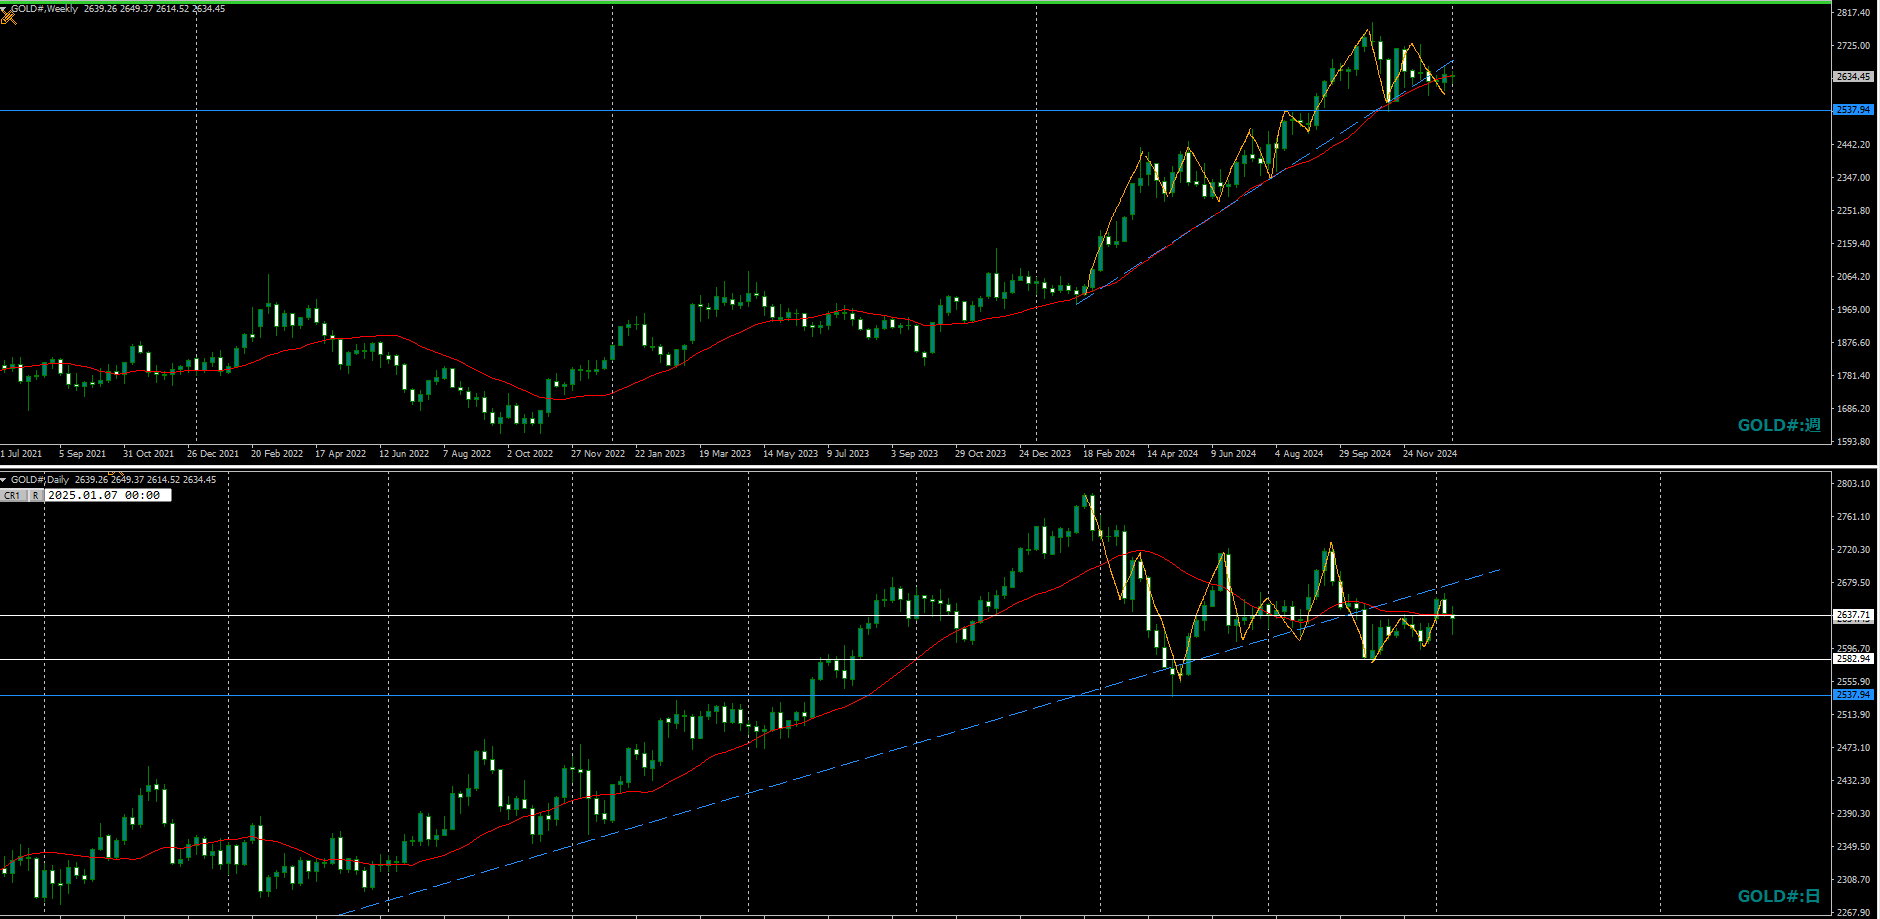
Task: Click the 18 Feb 2024 date axis label
Action: pos(1109,454)
